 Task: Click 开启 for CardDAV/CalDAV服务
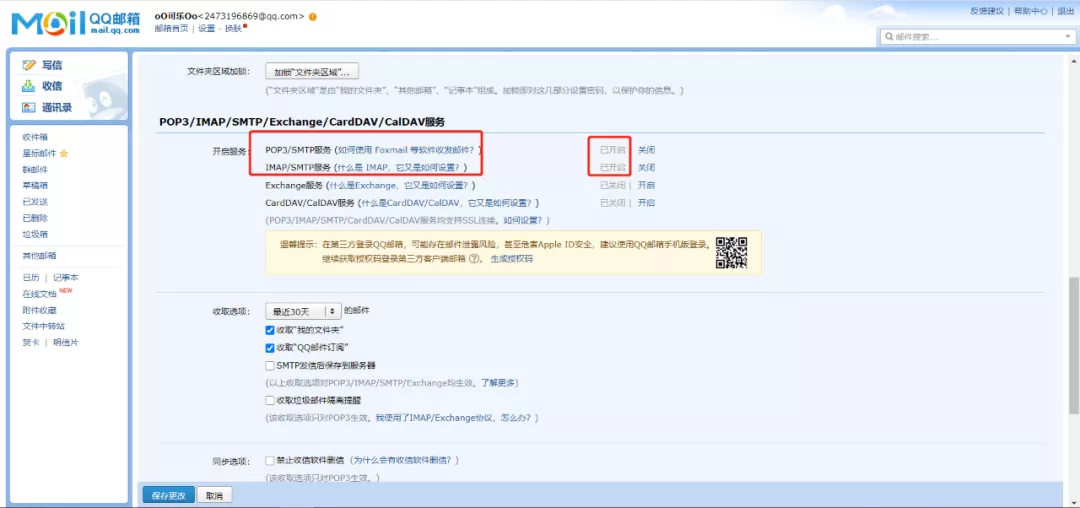(x=646, y=202)
